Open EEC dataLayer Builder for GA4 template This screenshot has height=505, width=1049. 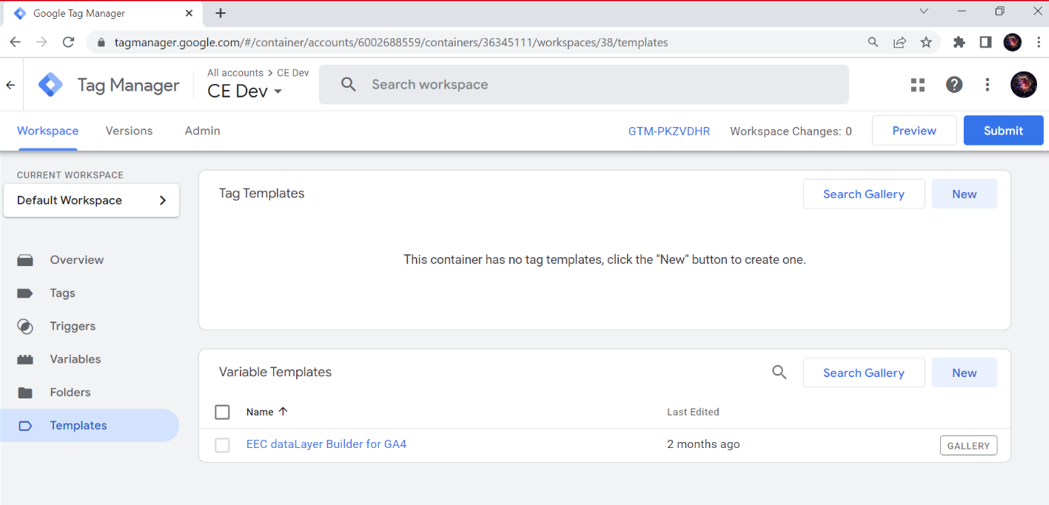(326, 443)
